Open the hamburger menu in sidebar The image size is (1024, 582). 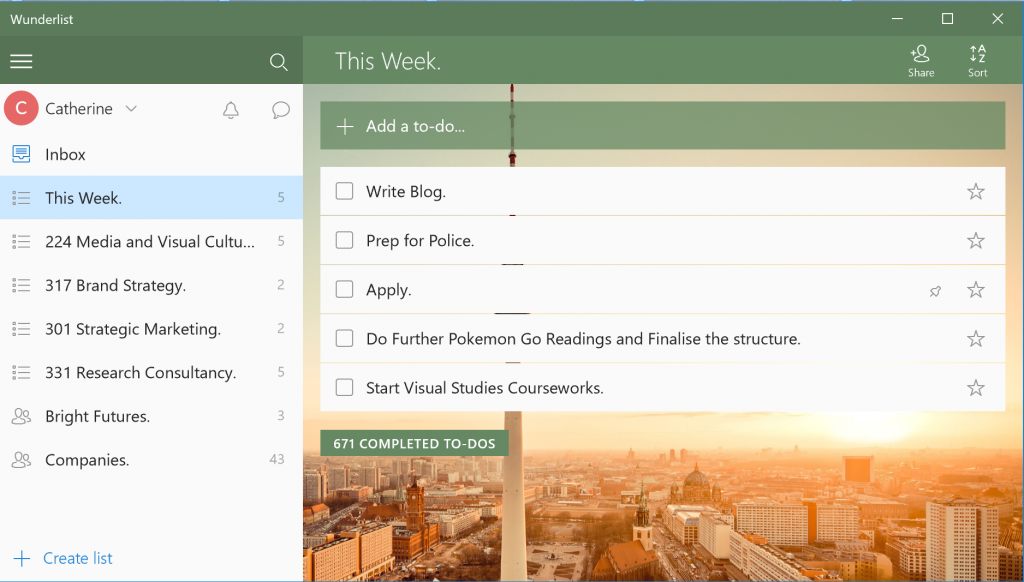pos(21,62)
